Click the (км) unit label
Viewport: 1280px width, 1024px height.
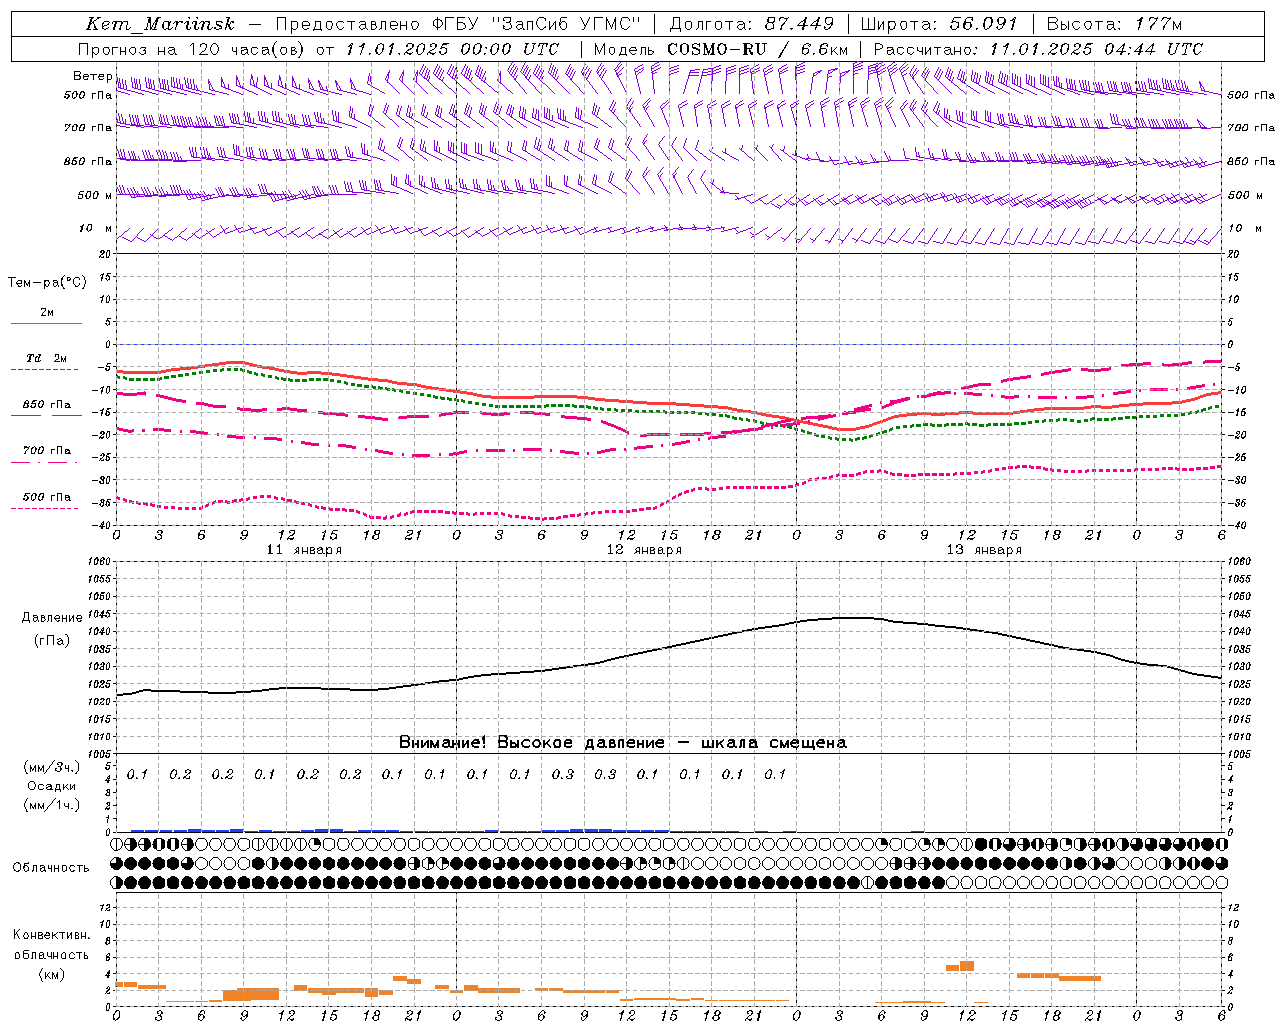(51, 974)
